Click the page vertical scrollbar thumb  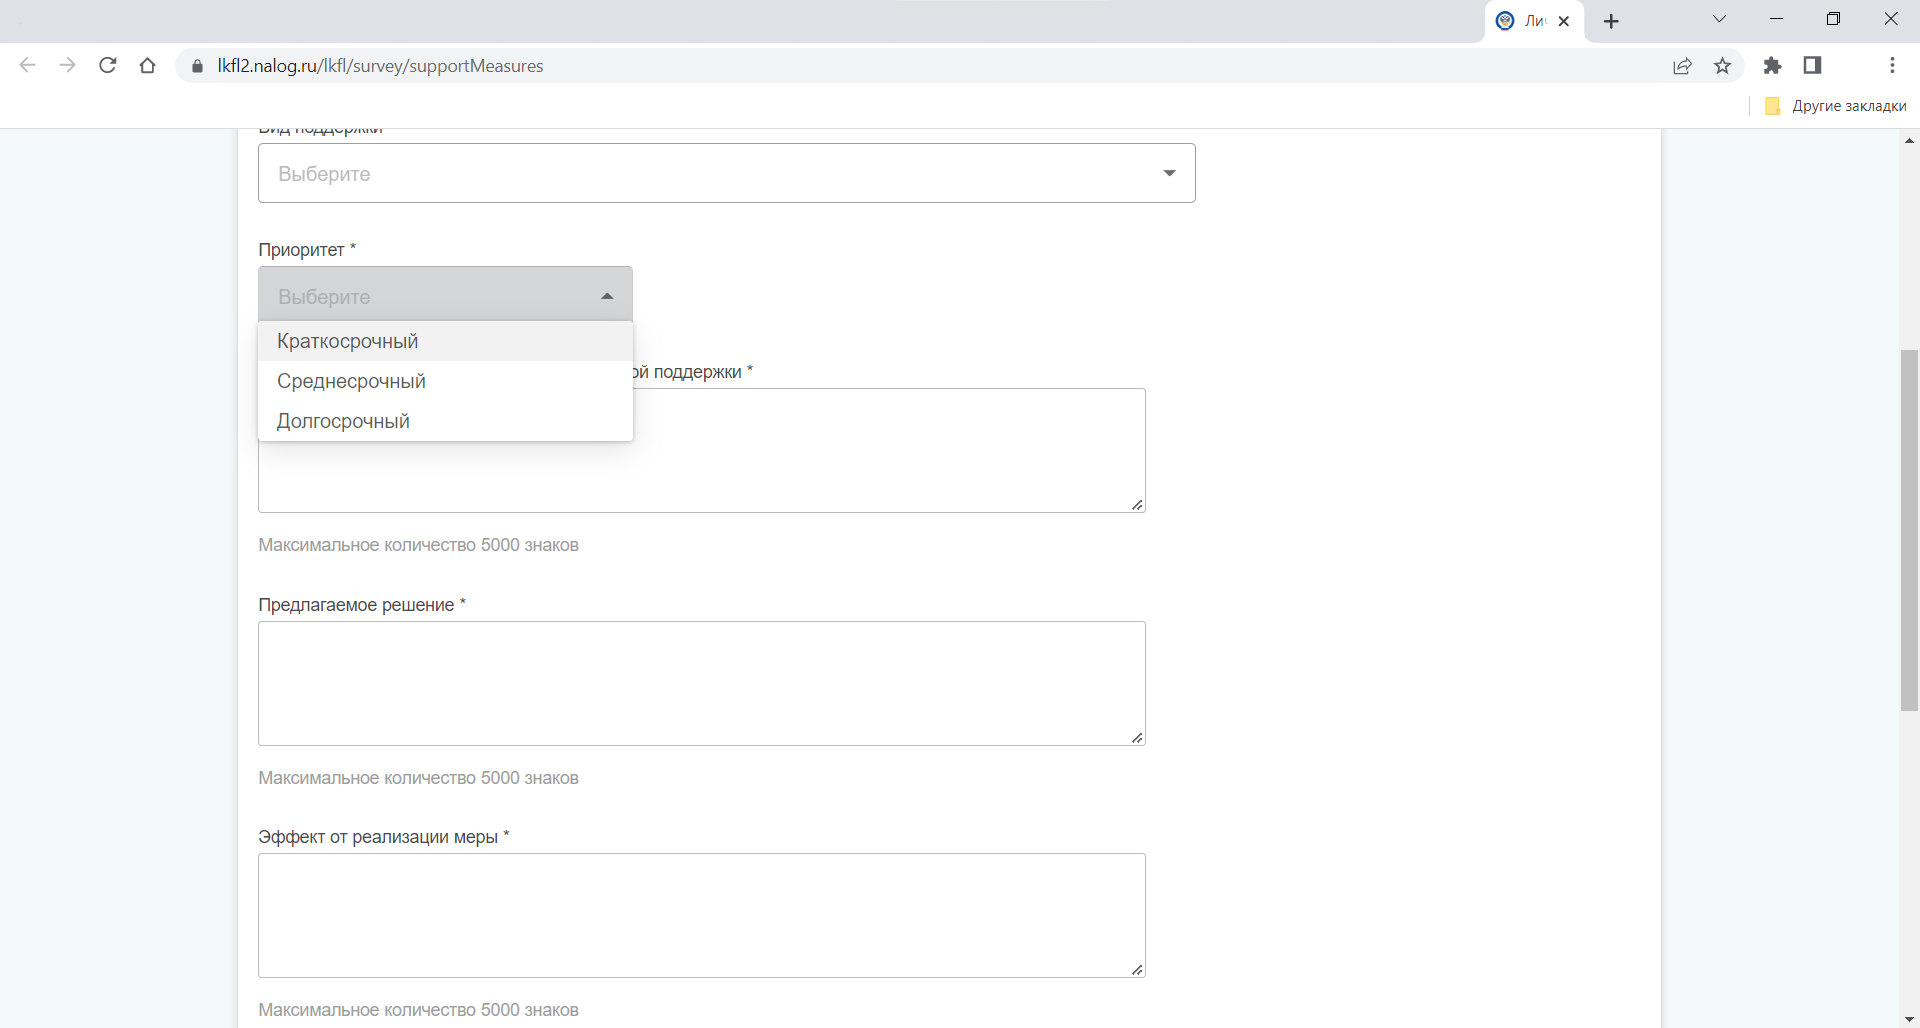[x=1909, y=530]
